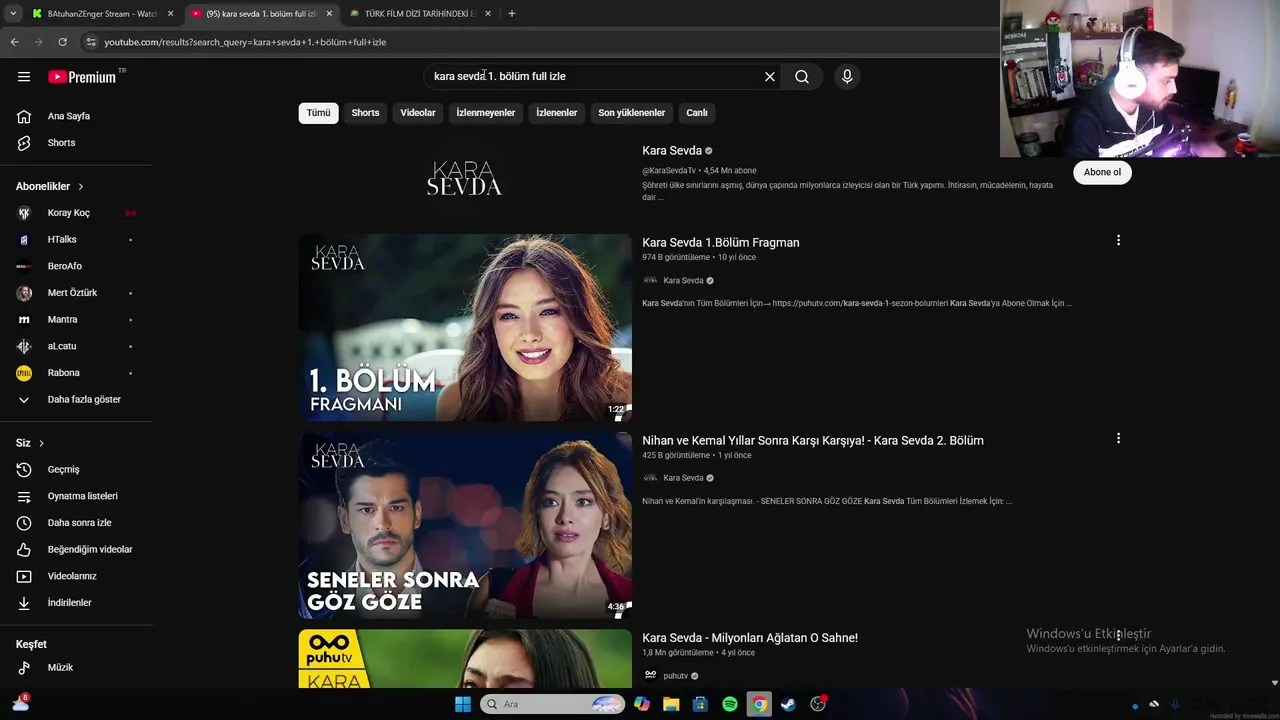Screen dimensions: 1280x720
Task: Open Milyonları Ağlatan O Sahne video title
Action: point(749,638)
